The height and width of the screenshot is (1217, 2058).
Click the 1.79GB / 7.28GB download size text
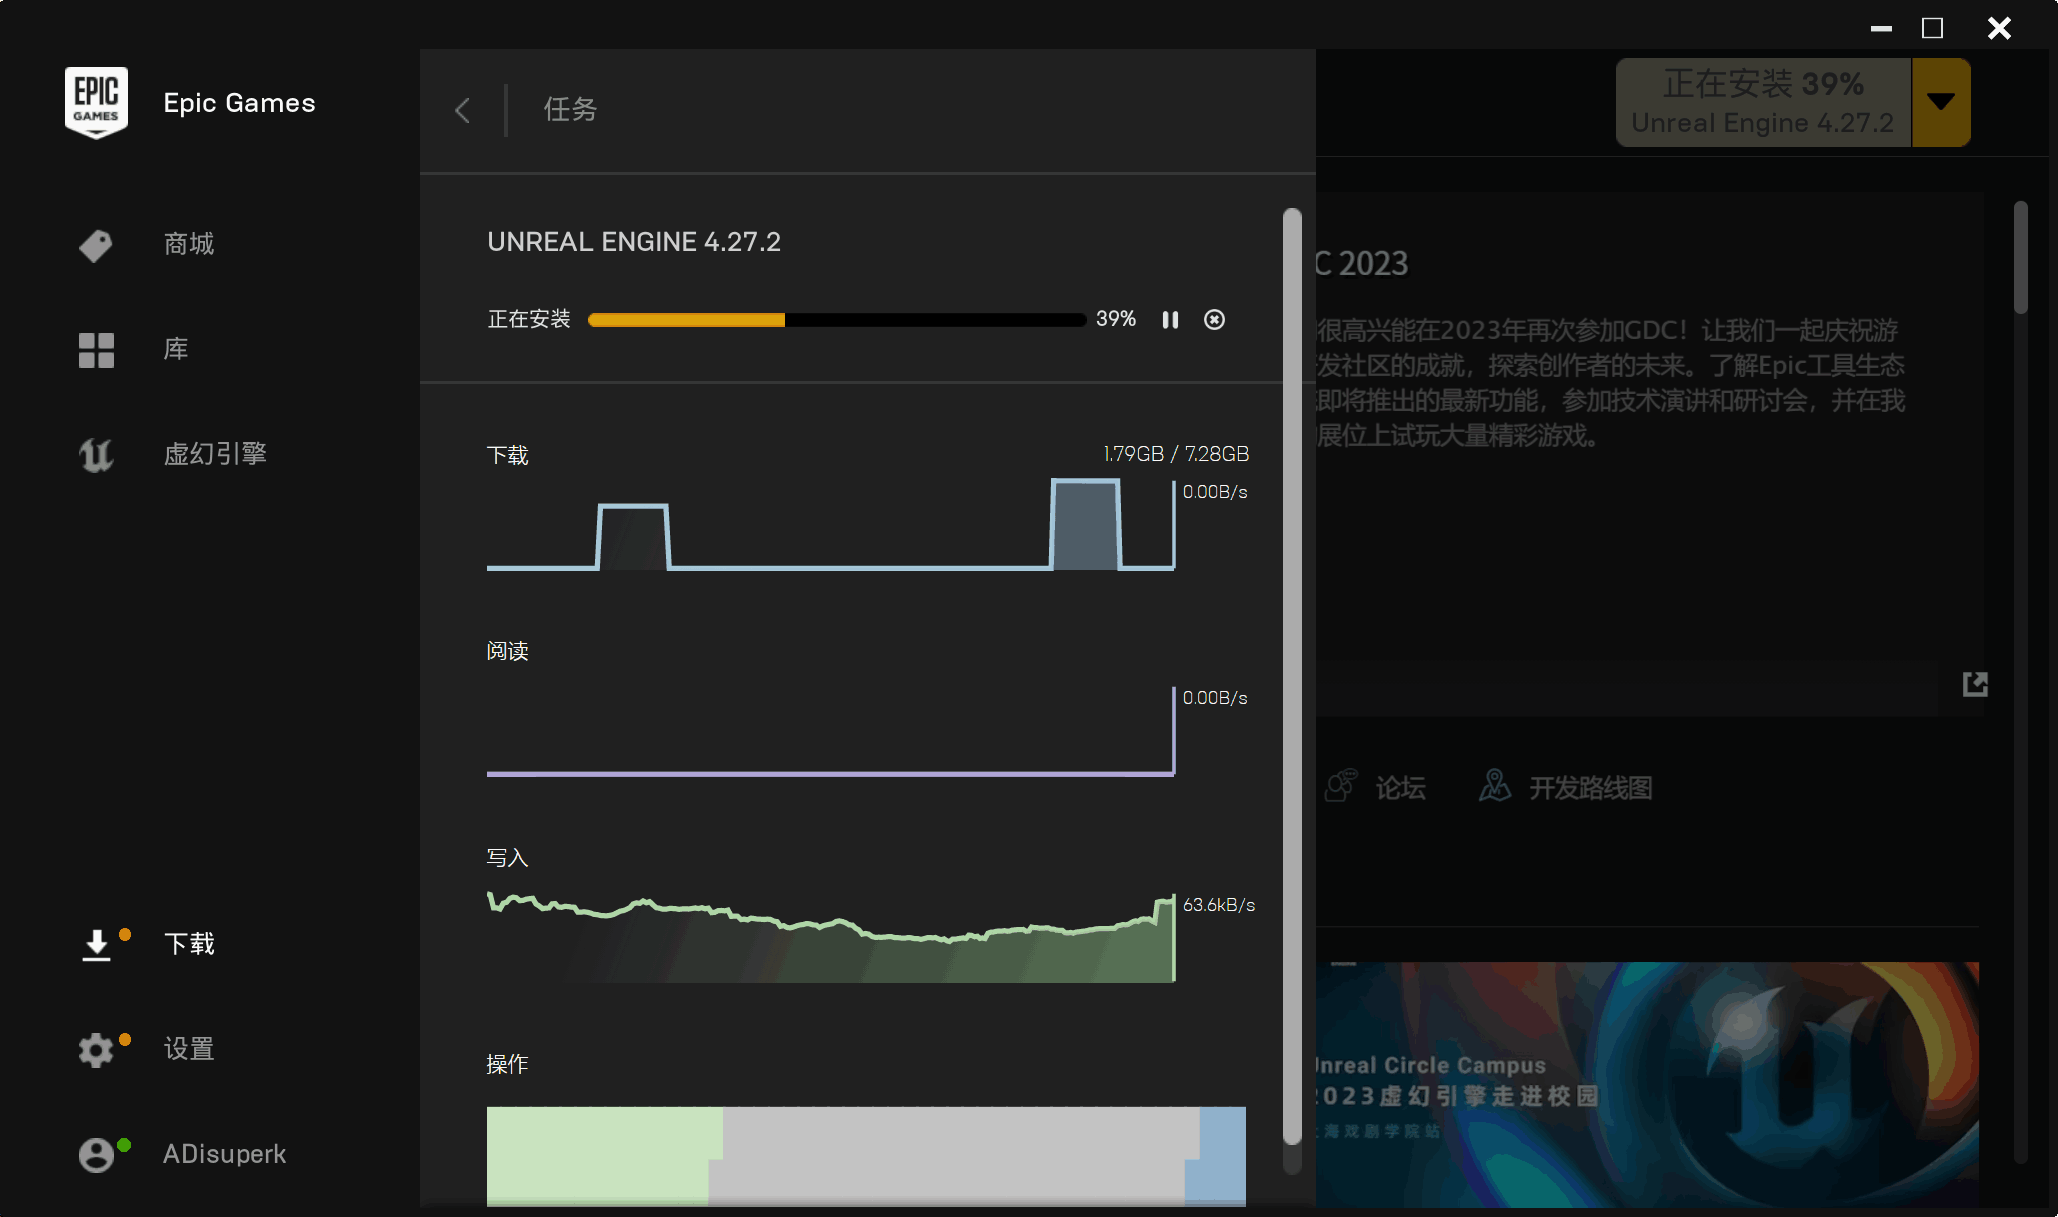1176,454
